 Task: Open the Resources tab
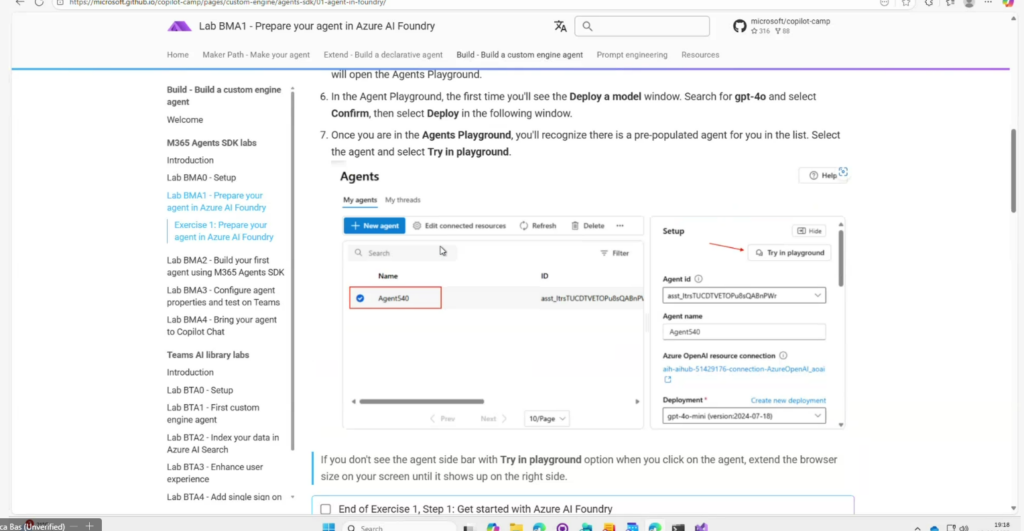(x=700, y=55)
